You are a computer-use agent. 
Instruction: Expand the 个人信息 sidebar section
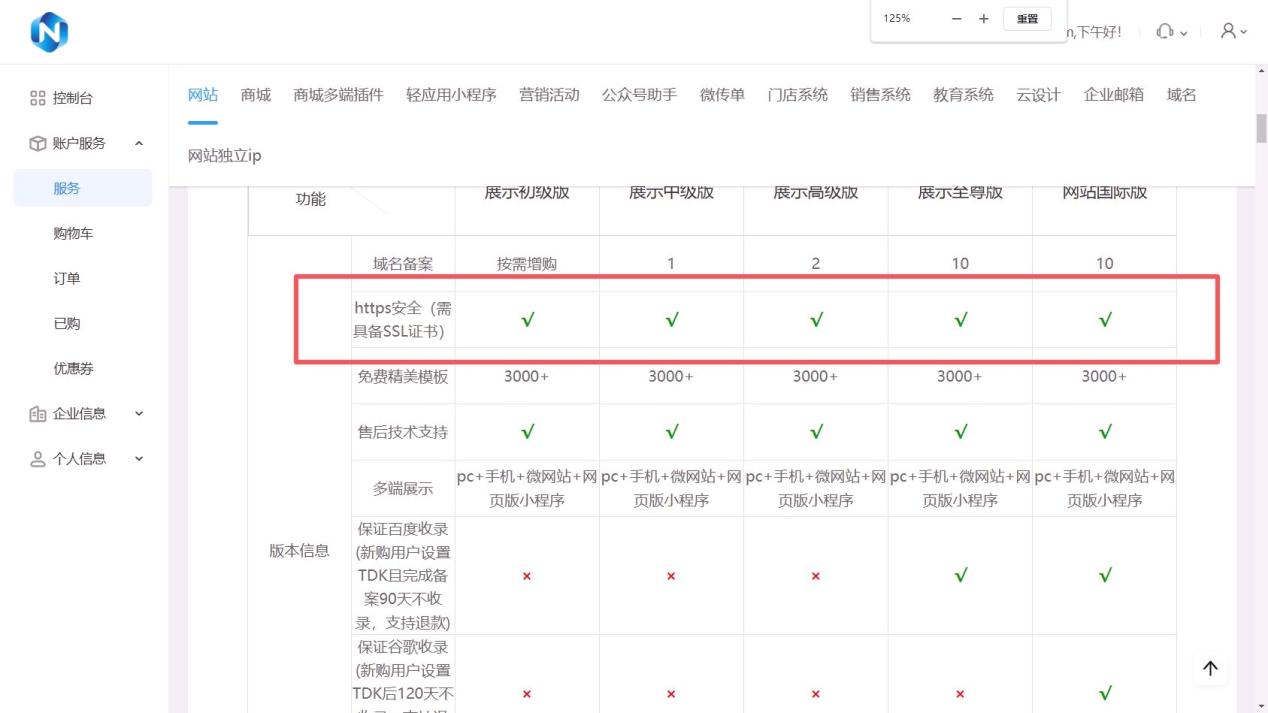tap(139, 458)
